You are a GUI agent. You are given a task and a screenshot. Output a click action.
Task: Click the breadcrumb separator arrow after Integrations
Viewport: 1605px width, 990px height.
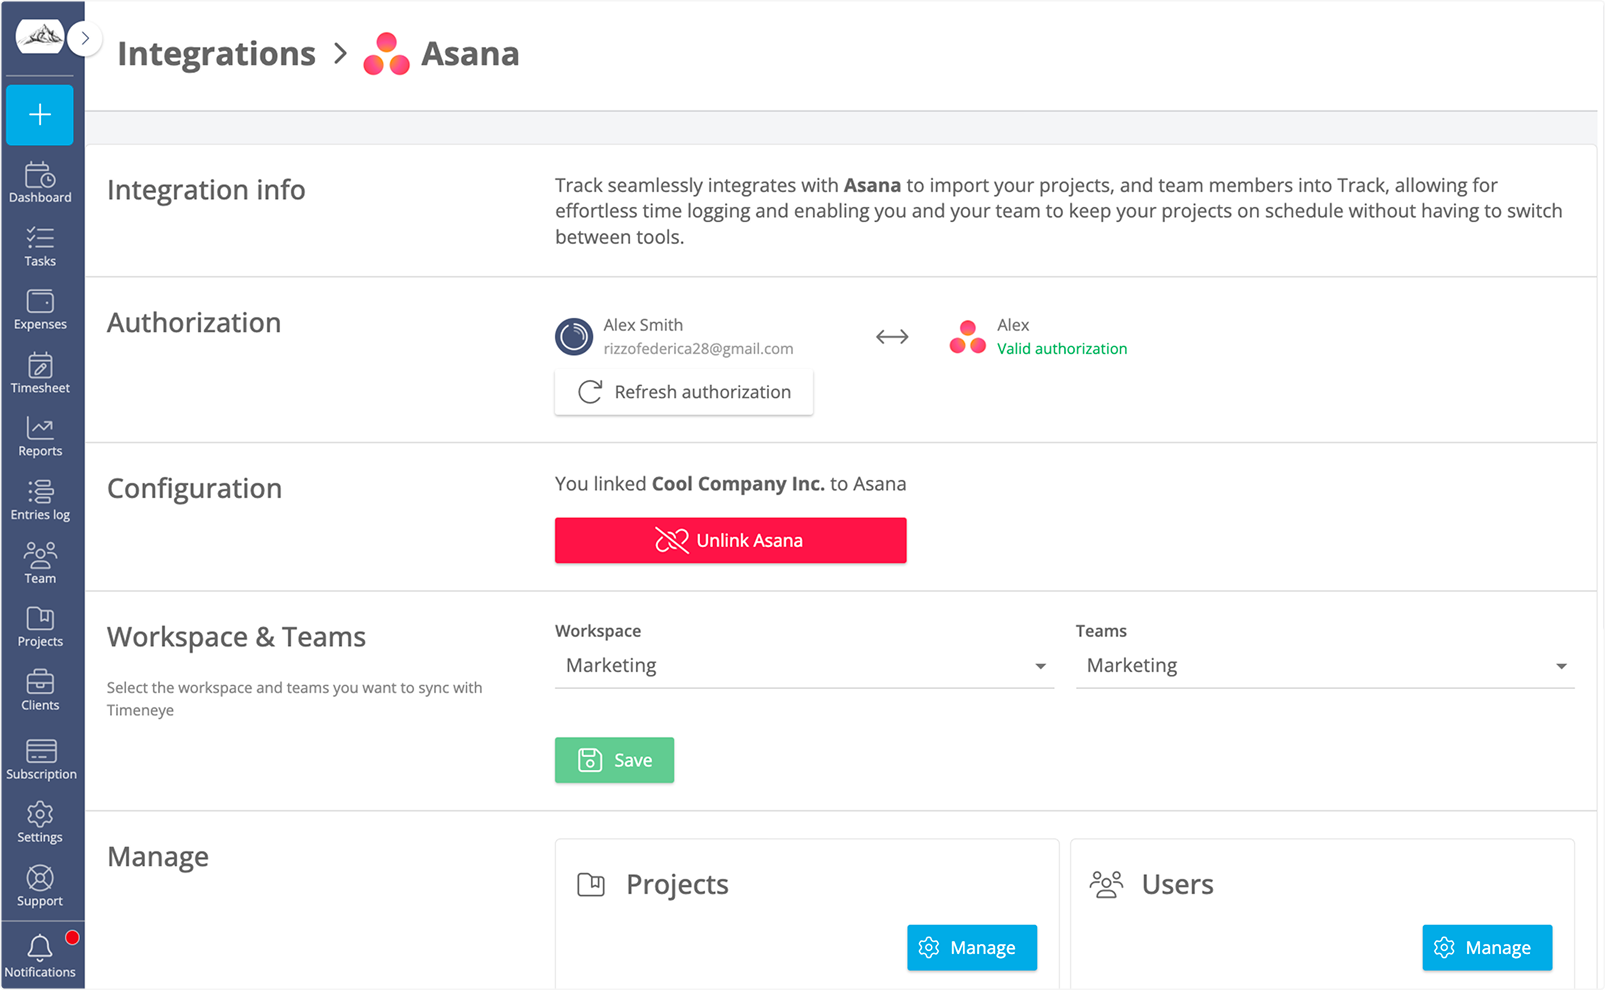coord(340,54)
